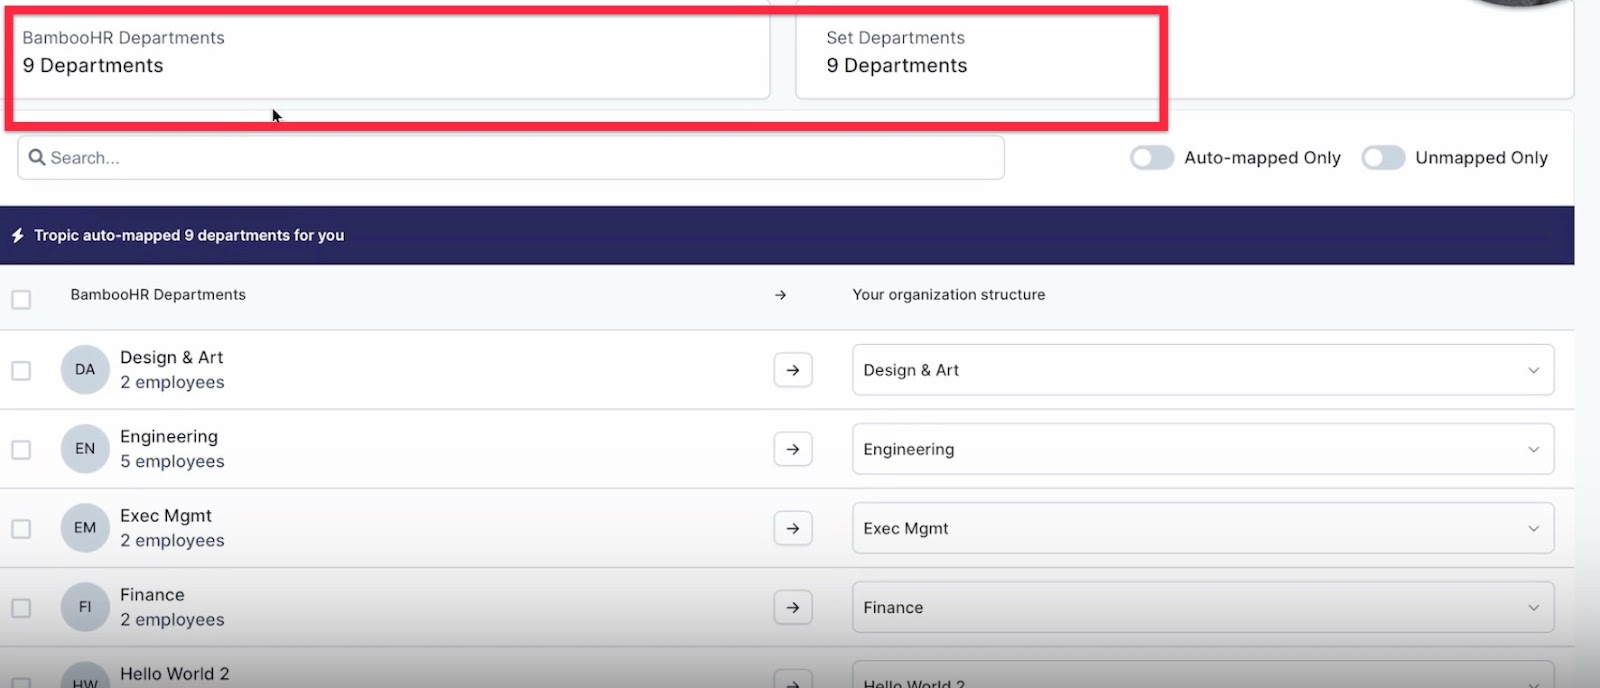Image resolution: width=1600 pixels, height=688 pixels.
Task: Mark the Finance row checkbox
Action: [21, 607]
